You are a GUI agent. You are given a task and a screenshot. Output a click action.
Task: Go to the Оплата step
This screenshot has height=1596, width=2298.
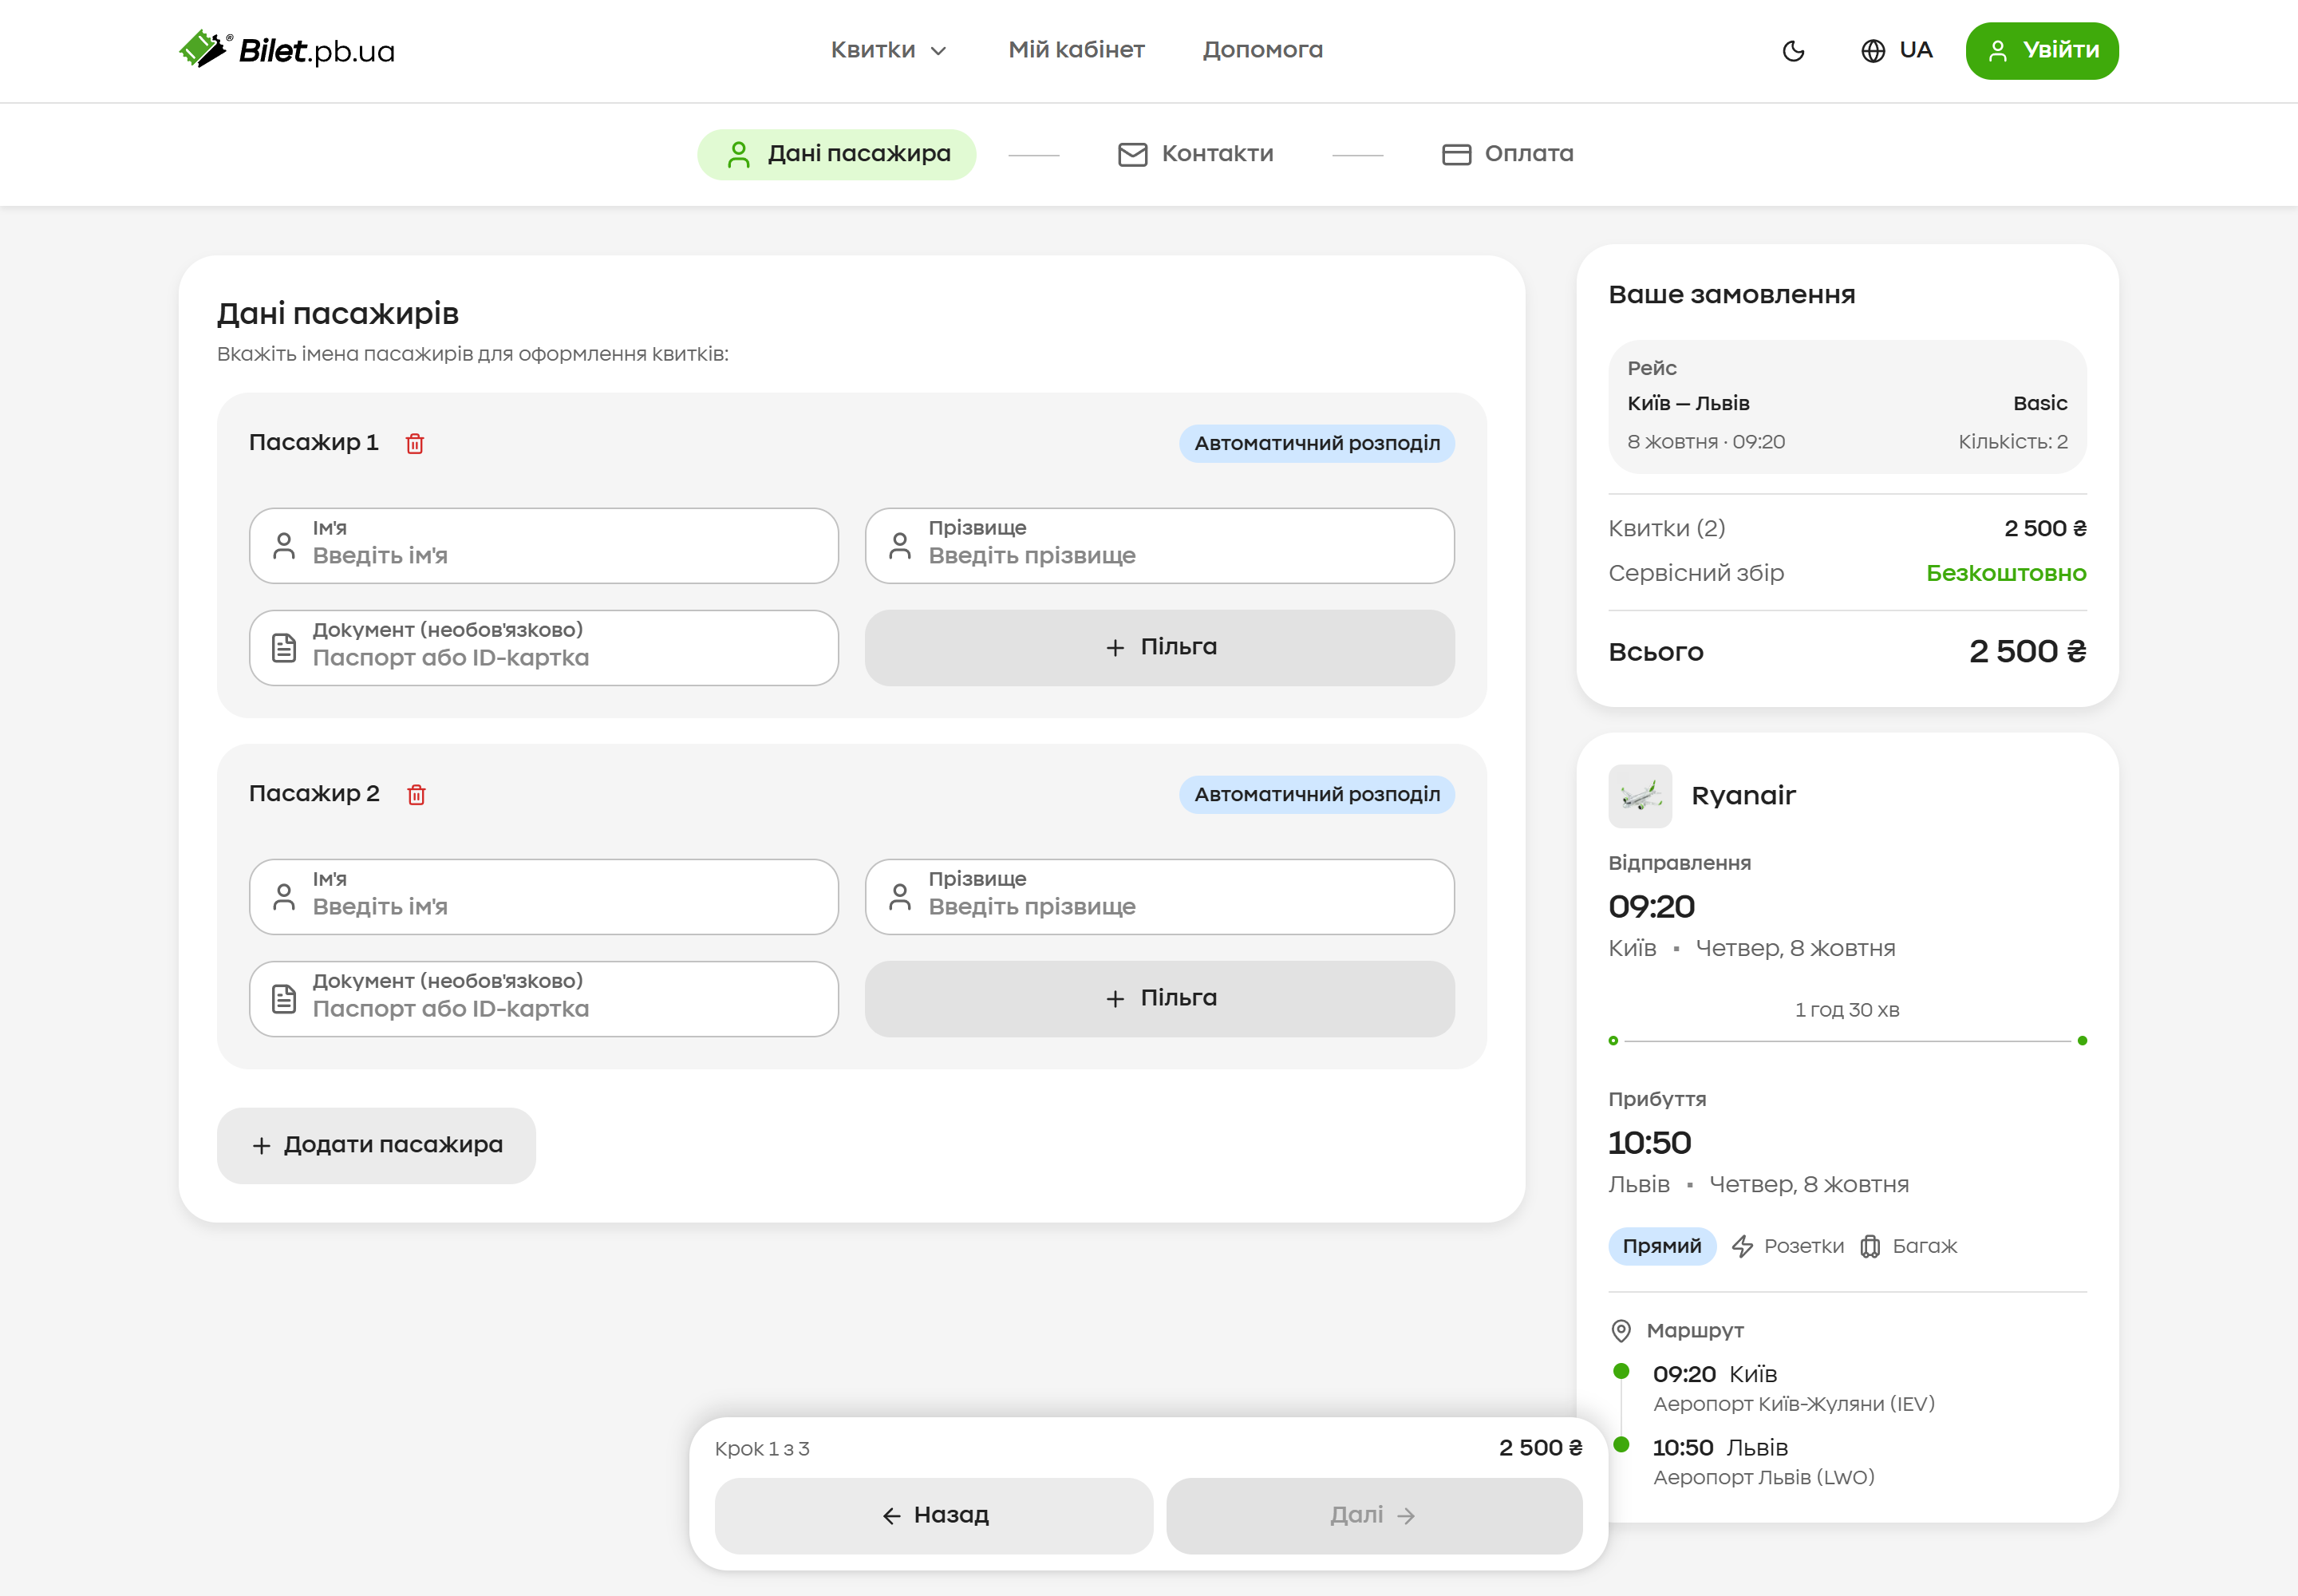pyautogui.click(x=1507, y=154)
